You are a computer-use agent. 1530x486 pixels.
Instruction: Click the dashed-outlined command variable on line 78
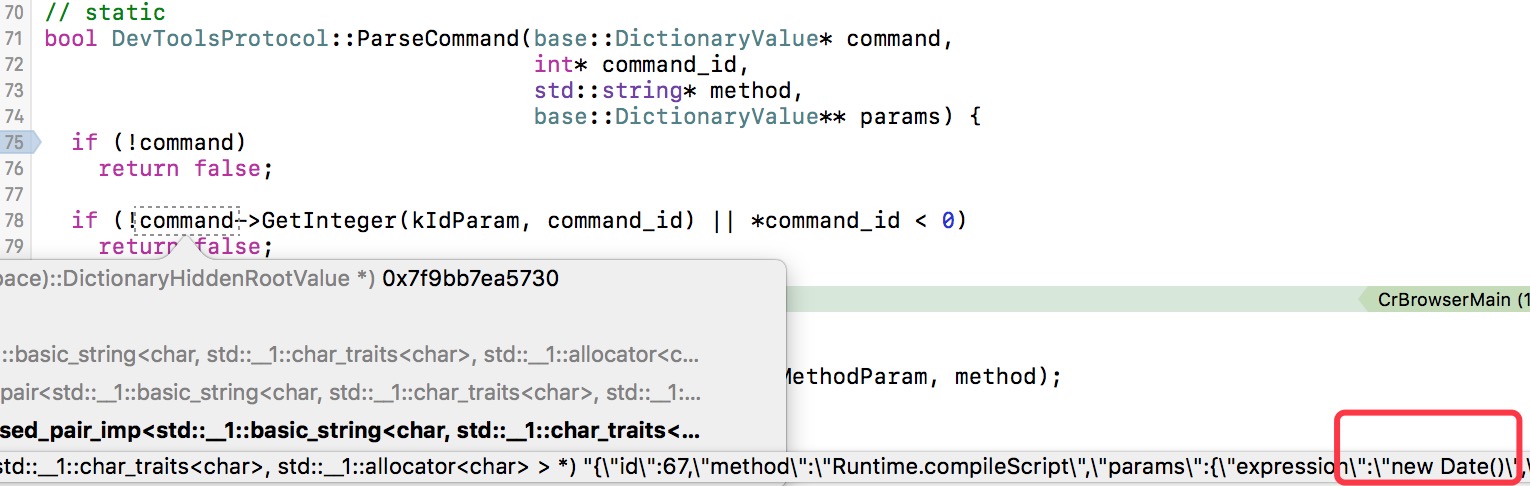pyautogui.click(x=186, y=220)
